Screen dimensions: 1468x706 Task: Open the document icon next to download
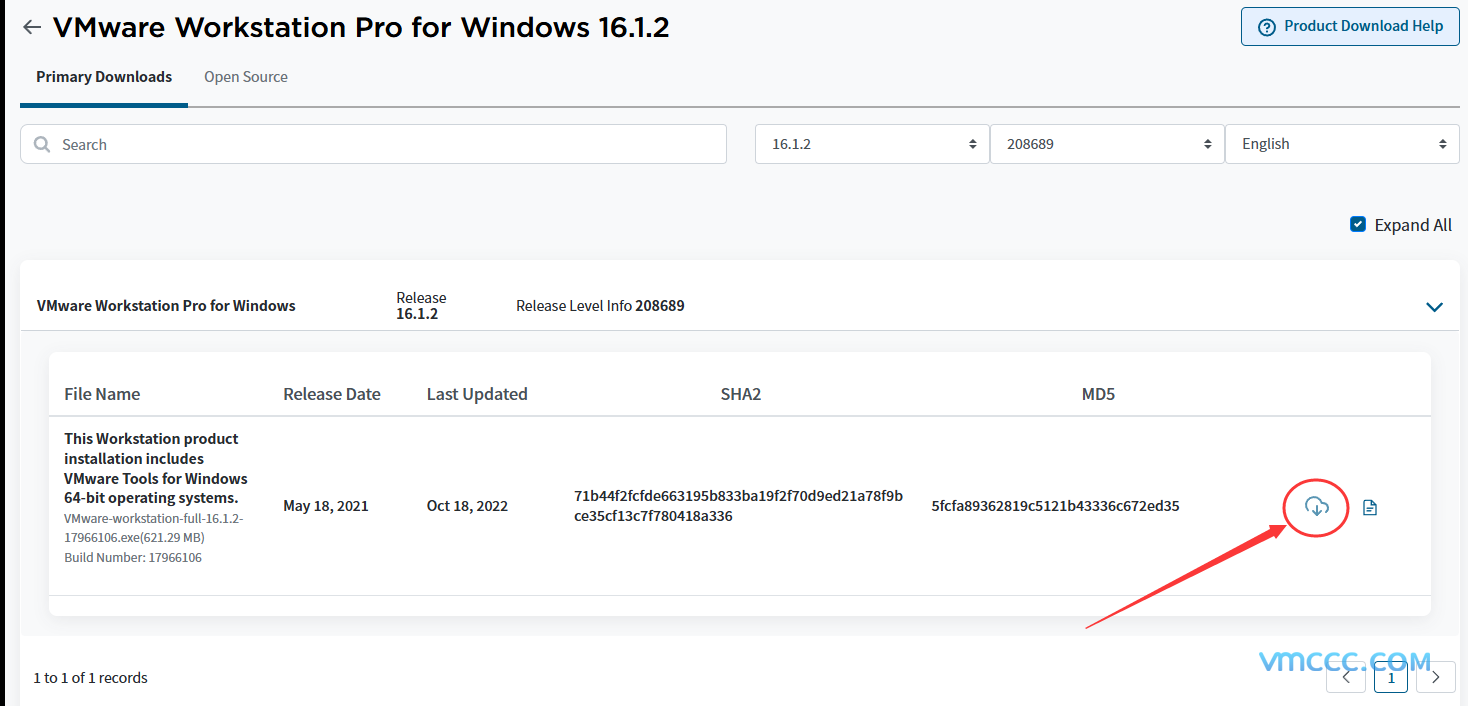click(1370, 508)
